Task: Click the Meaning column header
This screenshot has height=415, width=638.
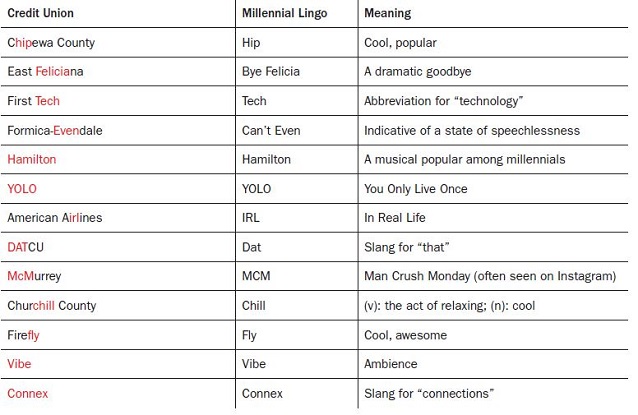Action: point(387,14)
